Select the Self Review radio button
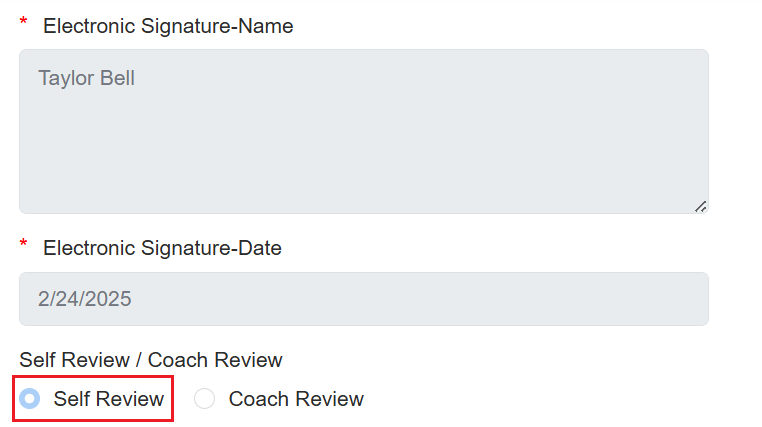The width and height of the screenshot is (762, 427). click(x=31, y=399)
